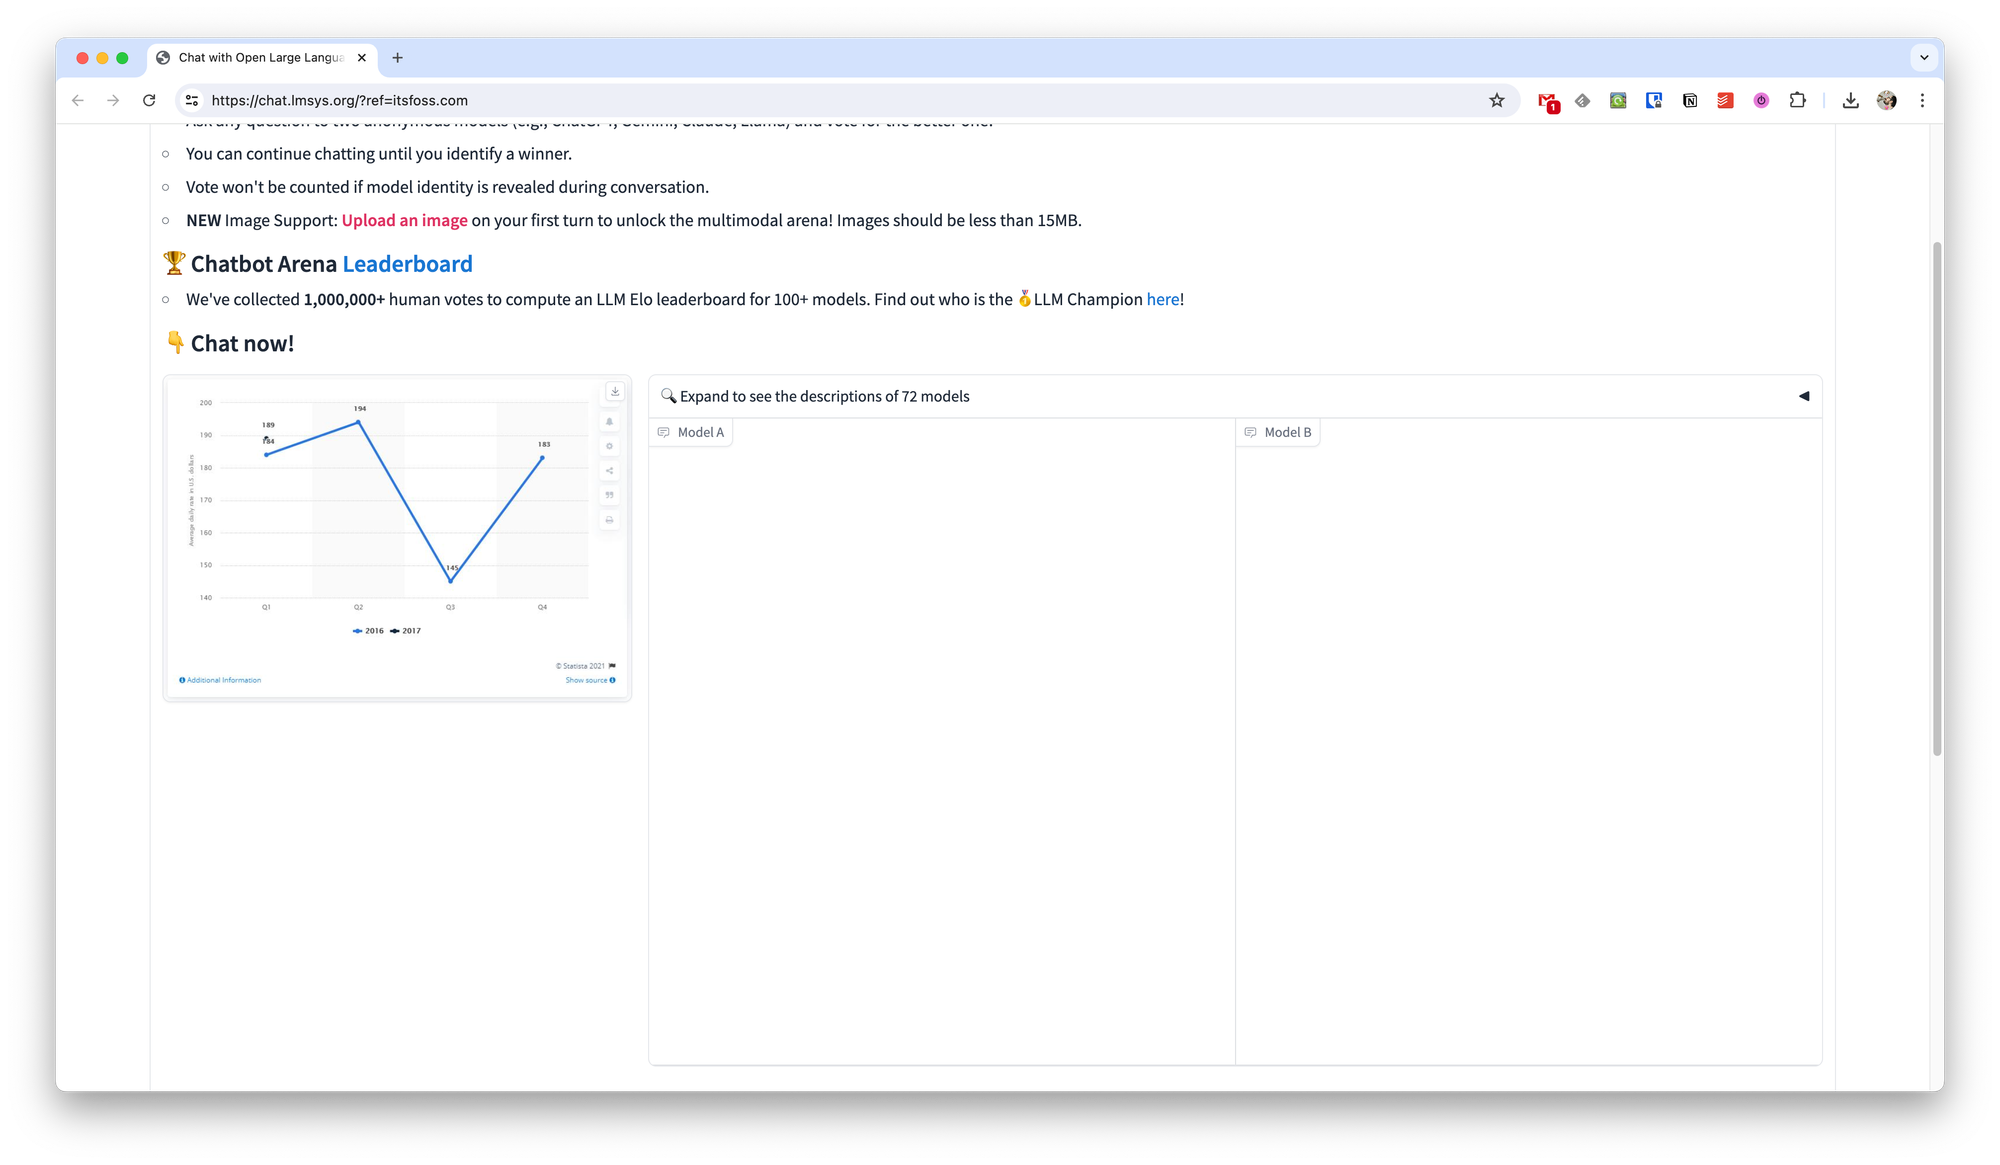Screen dimensions: 2000x1165
Task: Open the Chrome Extensions puzzle menu
Action: pos(1797,101)
